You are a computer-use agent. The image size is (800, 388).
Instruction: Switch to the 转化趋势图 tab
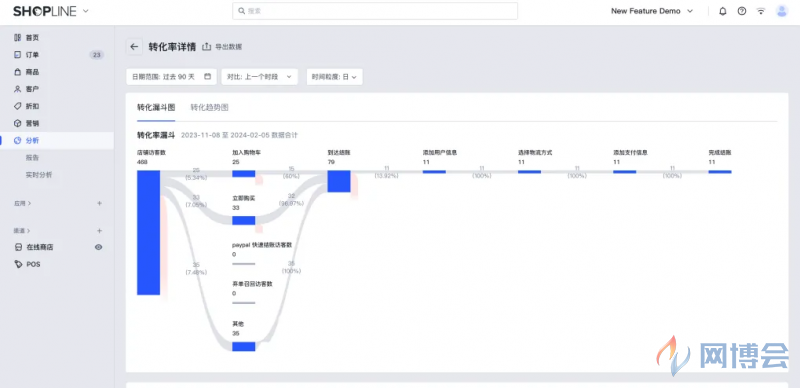(210, 108)
